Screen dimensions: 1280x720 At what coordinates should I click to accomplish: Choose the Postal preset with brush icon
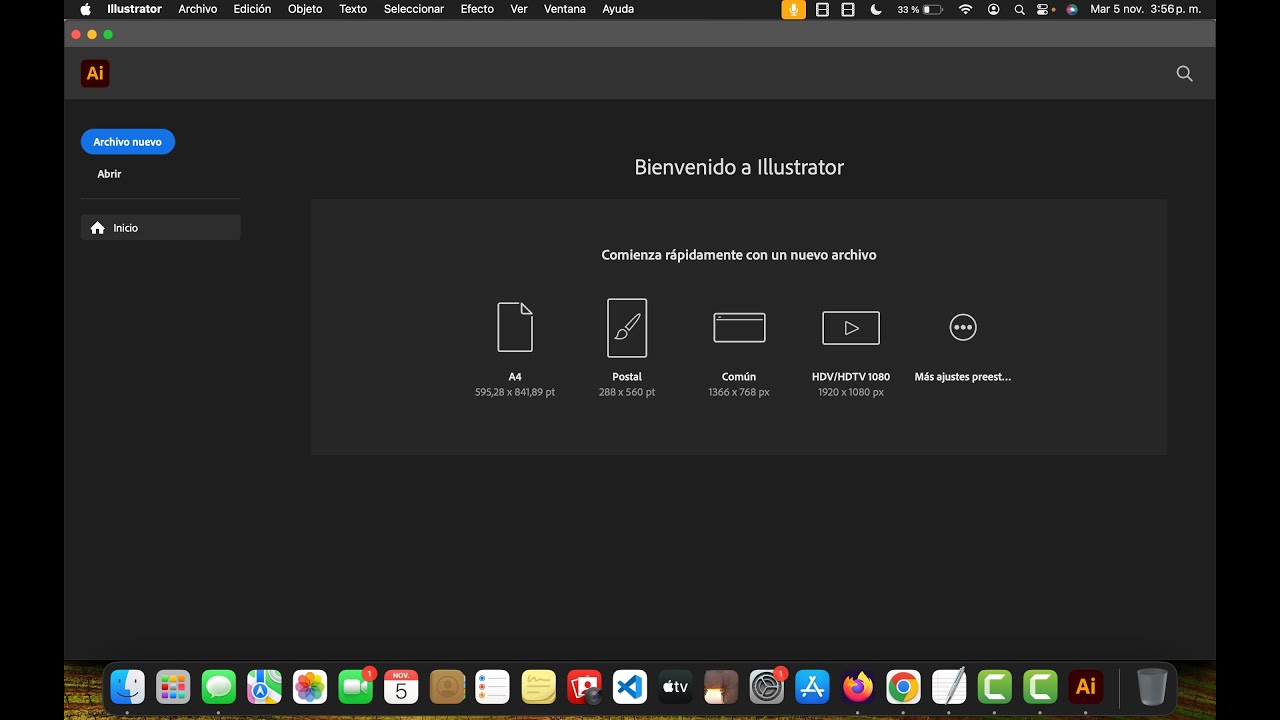[627, 327]
